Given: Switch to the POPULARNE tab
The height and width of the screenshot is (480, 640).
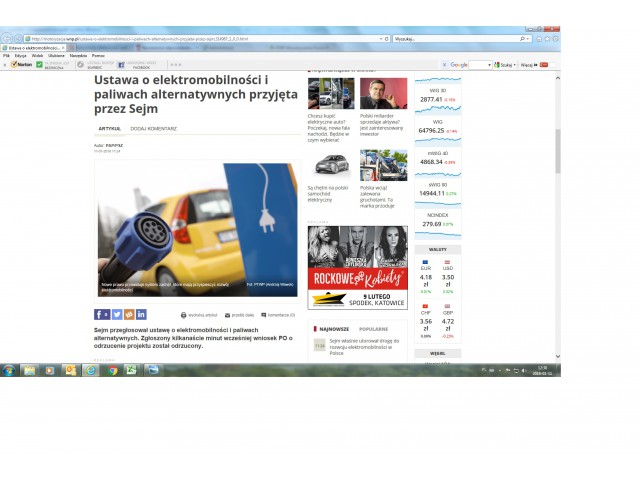Looking at the screenshot, I should 373,328.
